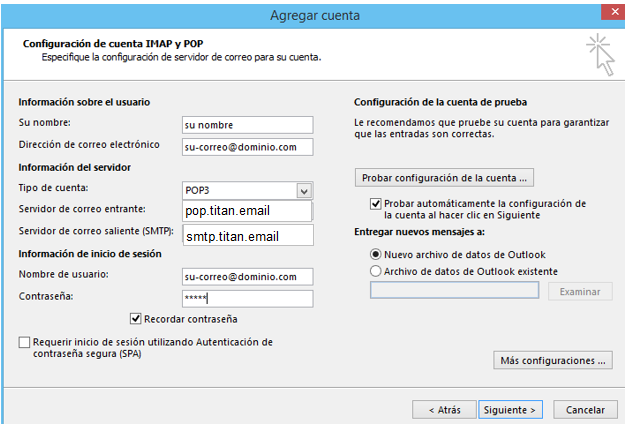Edit the incoming server pop.titan.email field
This screenshot has width=629, height=426.
coord(247,211)
